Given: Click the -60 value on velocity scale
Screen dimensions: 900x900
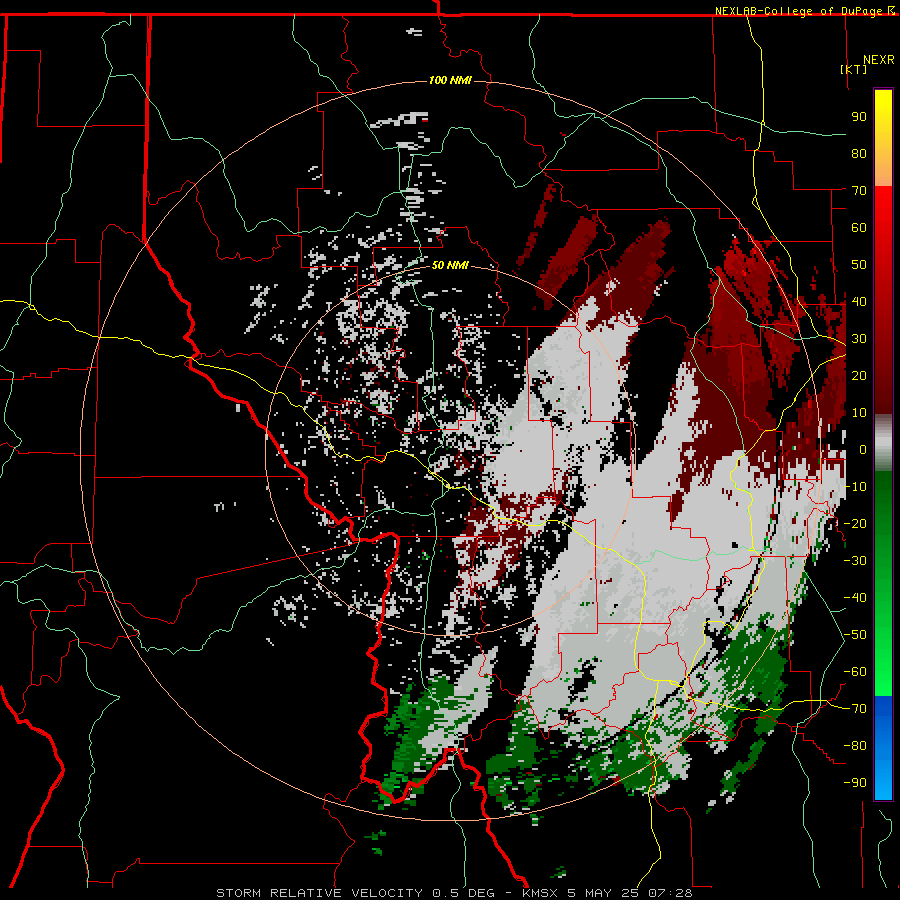Looking at the screenshot, I should (855, 672).
